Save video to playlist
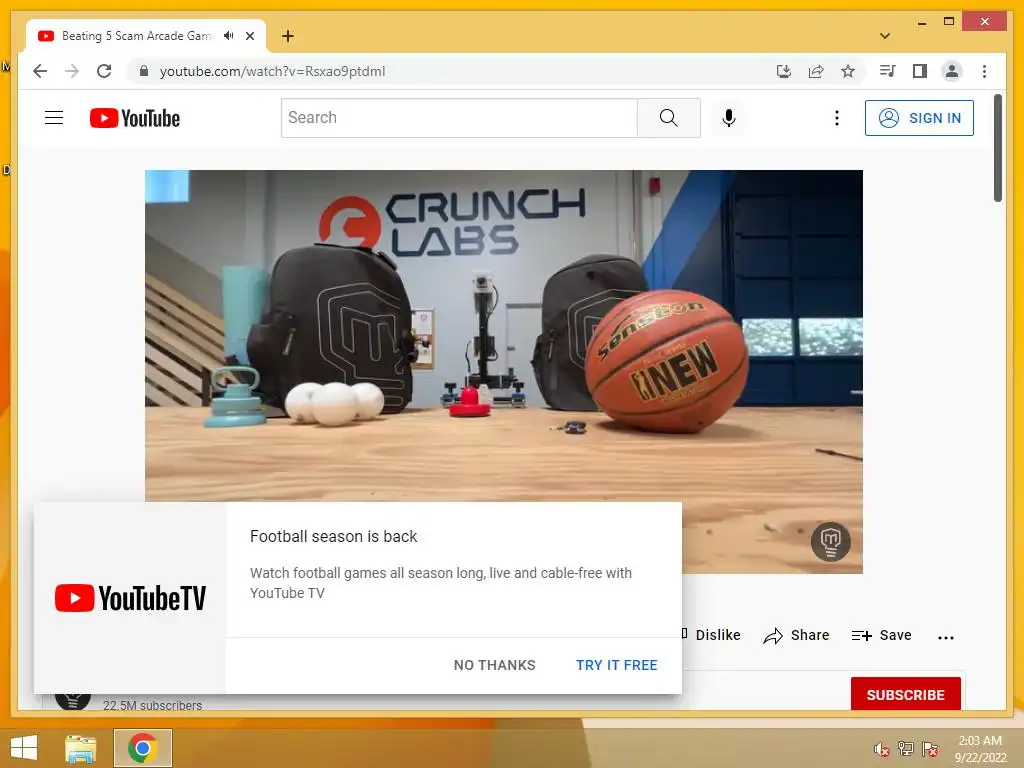The image size is (1024, 768). click(x=881, y=635)
